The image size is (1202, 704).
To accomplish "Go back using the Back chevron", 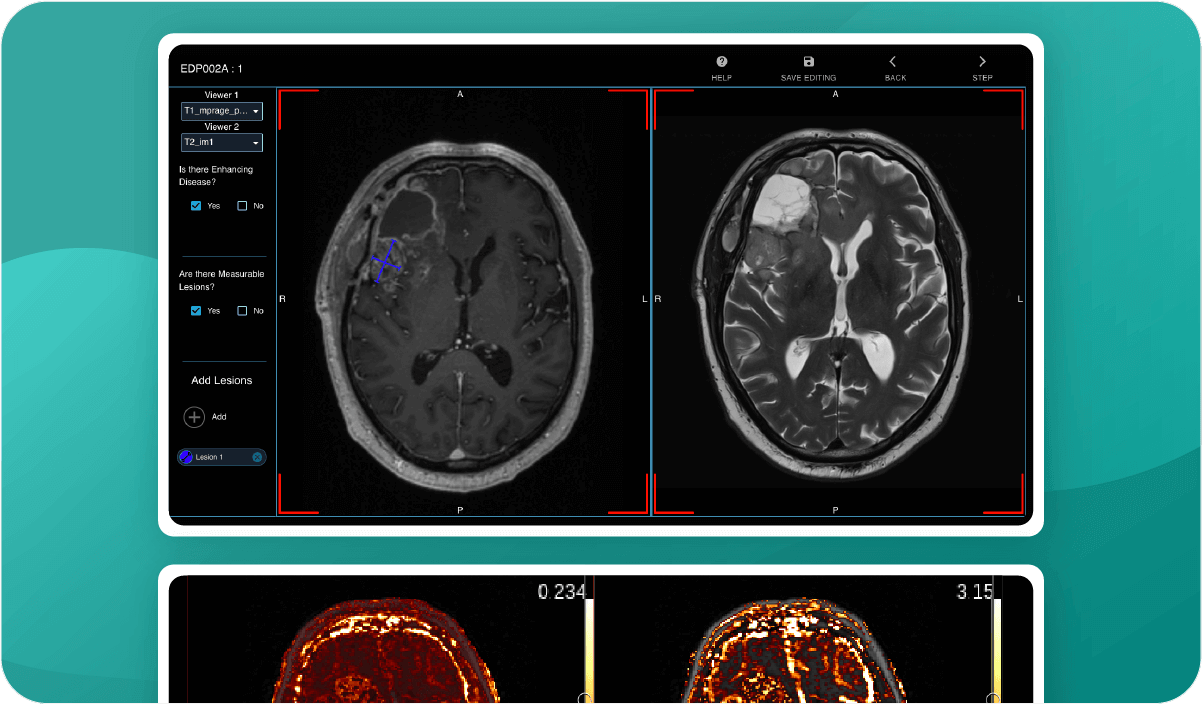I will 893,62.
